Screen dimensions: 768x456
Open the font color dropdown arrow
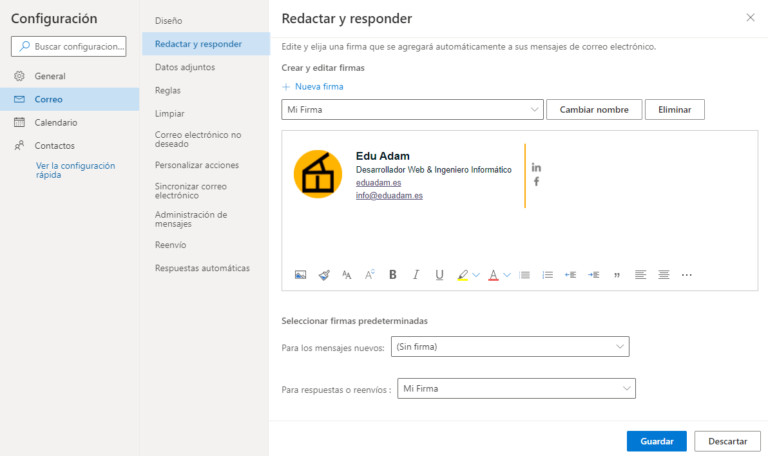pyautogui.click(x=507, y=275)
